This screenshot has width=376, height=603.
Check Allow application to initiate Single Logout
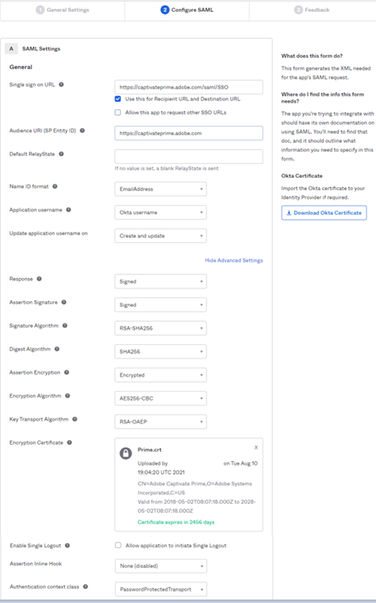click(118, 545)
